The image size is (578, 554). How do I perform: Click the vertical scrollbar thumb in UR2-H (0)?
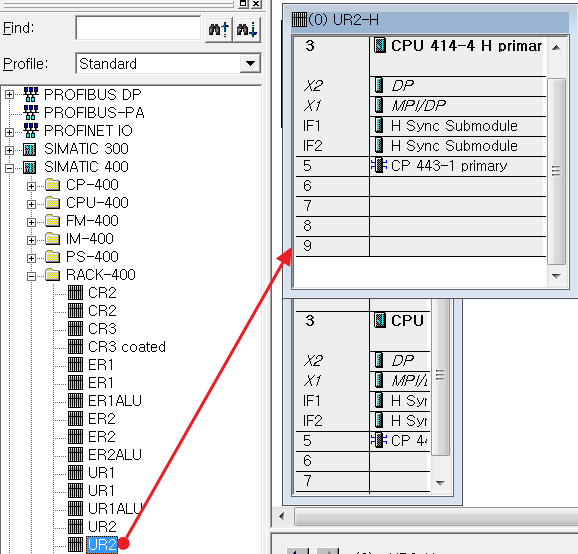[556, 171]
